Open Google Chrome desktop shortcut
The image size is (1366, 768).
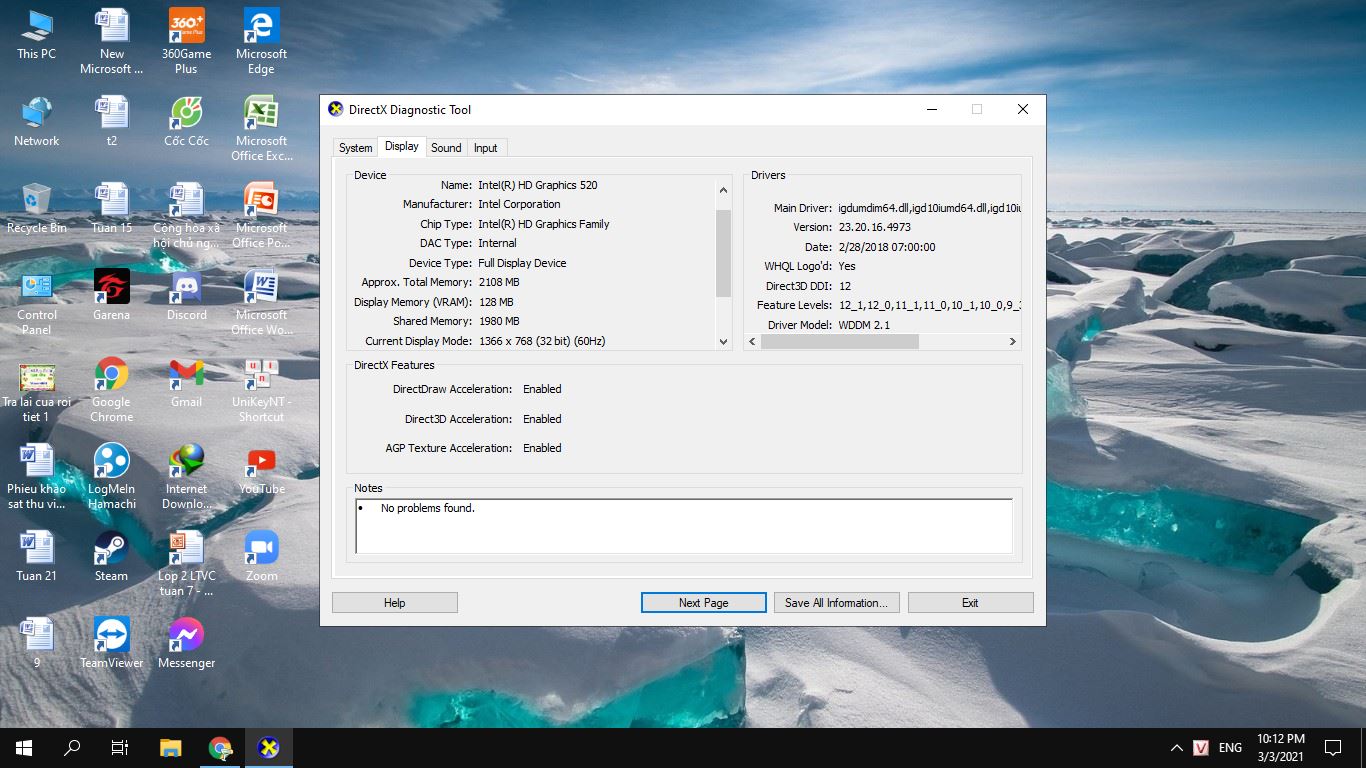point(111,376)
